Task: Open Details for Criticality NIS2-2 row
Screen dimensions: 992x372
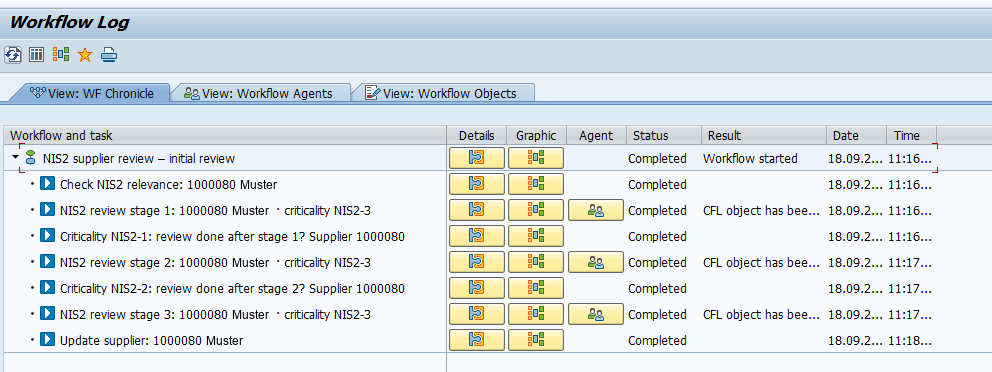Action: pyautogui.click(x=477, y=288)
